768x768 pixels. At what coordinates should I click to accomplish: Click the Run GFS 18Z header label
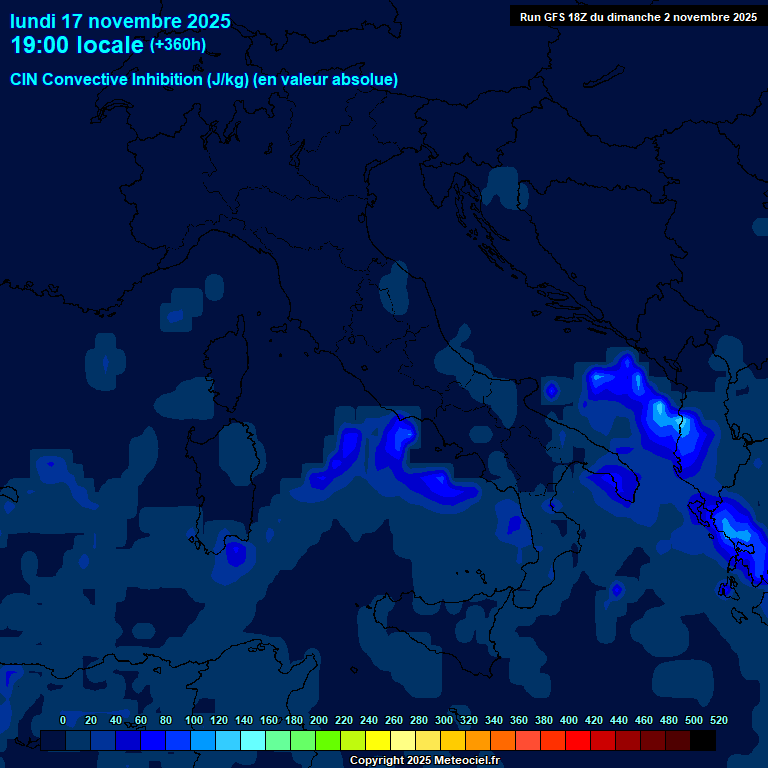click(638, 17)
